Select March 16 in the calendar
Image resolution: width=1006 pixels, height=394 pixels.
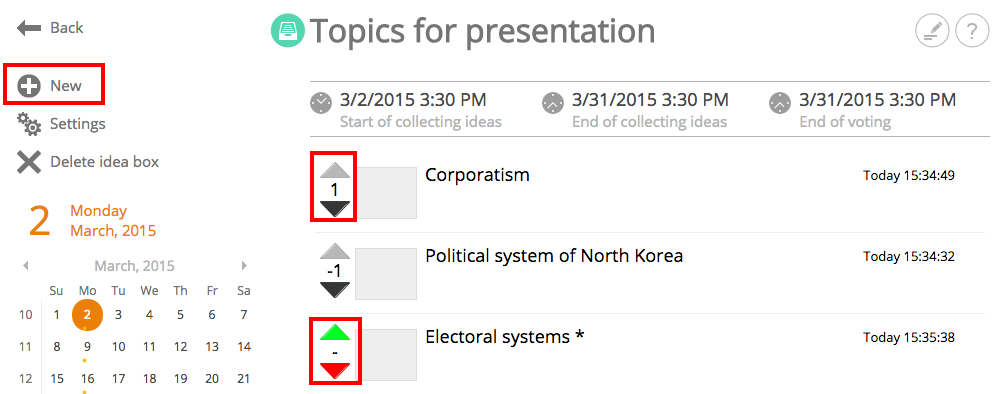[x=87, y=379]
